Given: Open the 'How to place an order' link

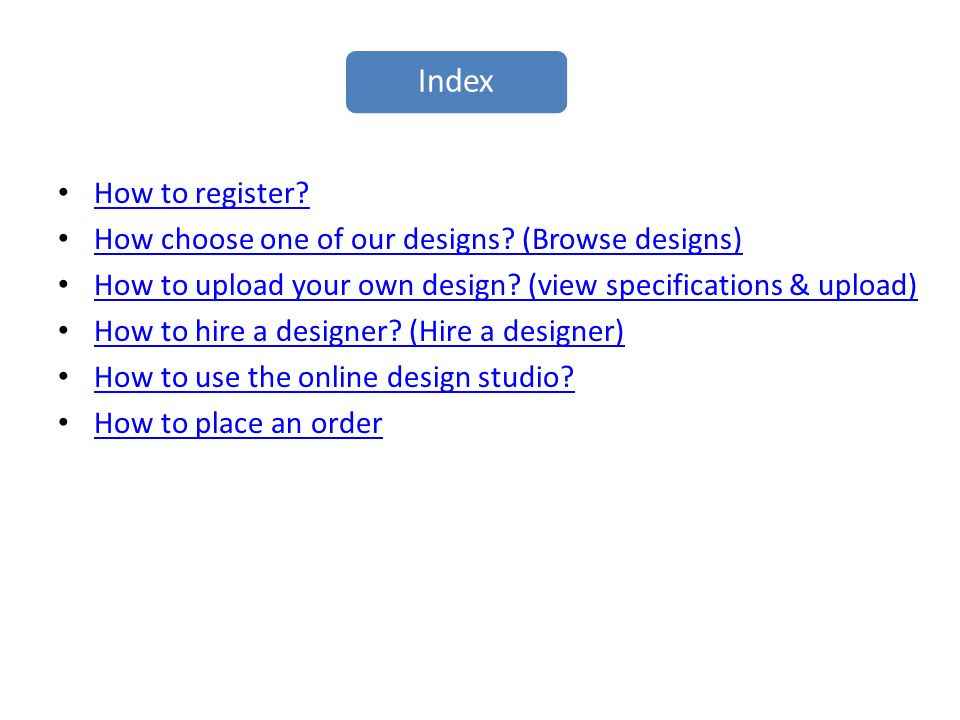Looking at the screenshot, I should pos(238,423).
